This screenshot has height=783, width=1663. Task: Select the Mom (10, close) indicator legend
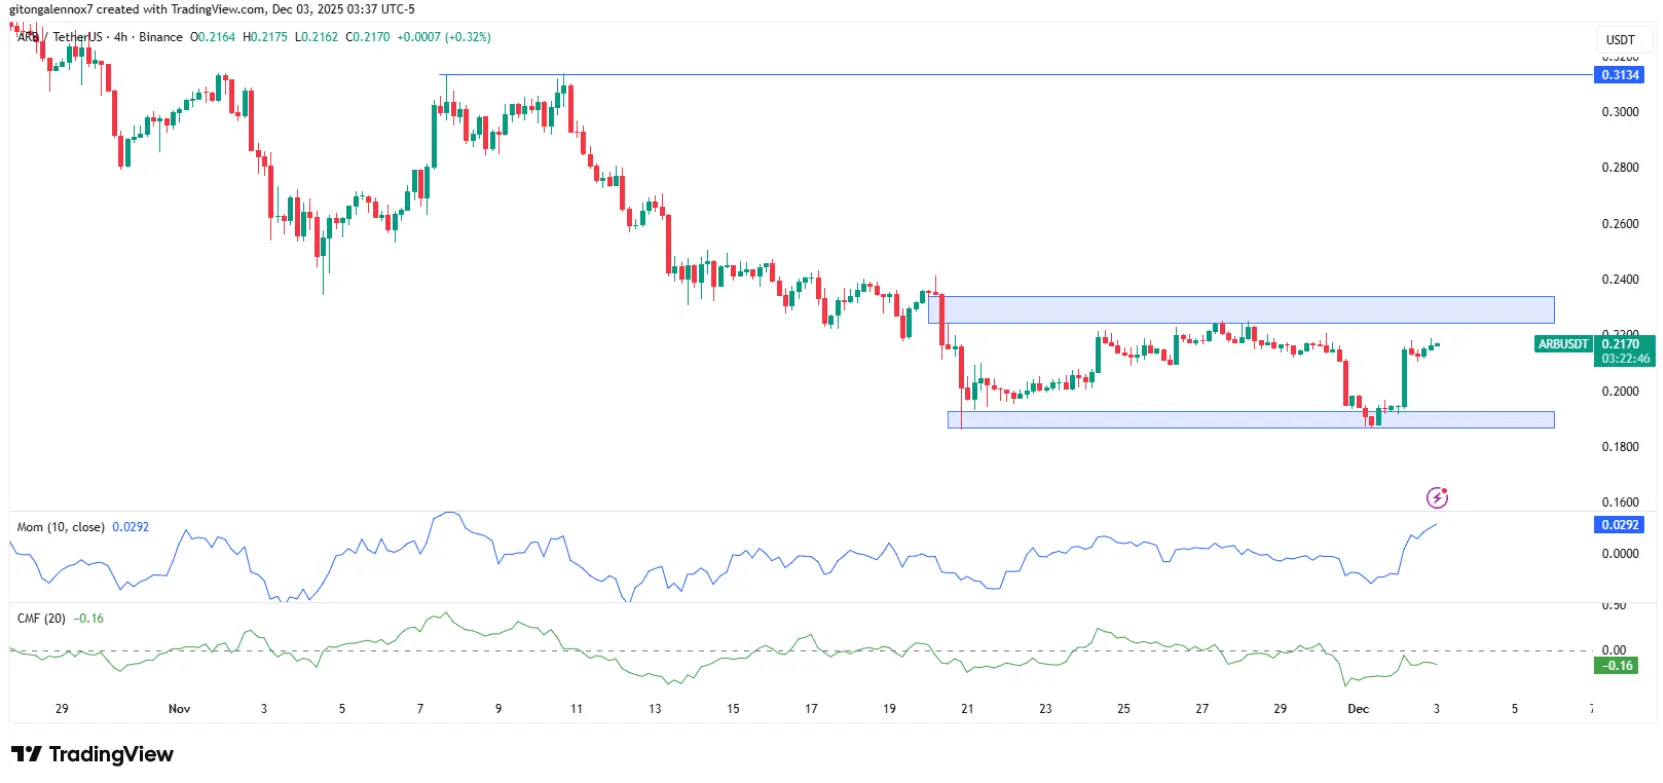pyautogui.click(x=60, y=527)
